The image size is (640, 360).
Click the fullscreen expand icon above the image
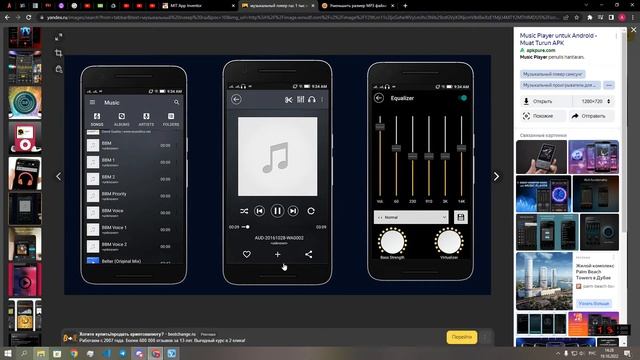(x=59, y=37)
